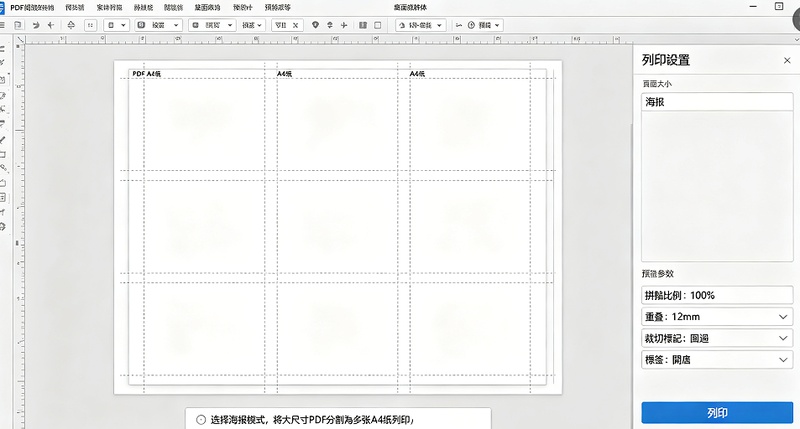The image size is (800, 429).
Task: Click the gear icon in left sidebar
Action: 3,226
